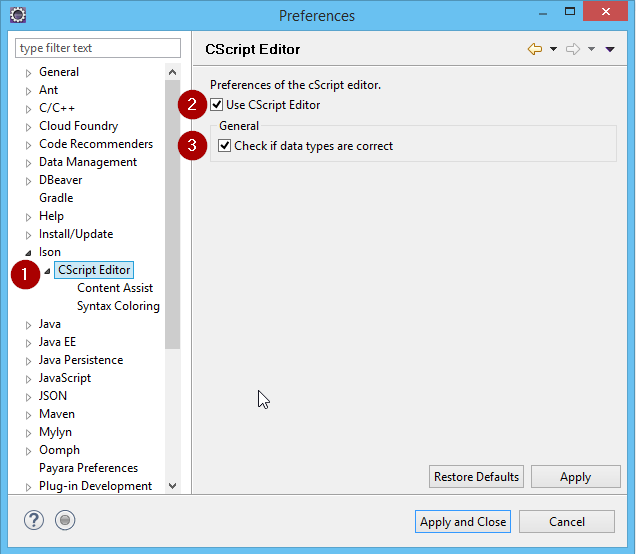Open the Syntax Coloring preferences page

coord(118,306)
